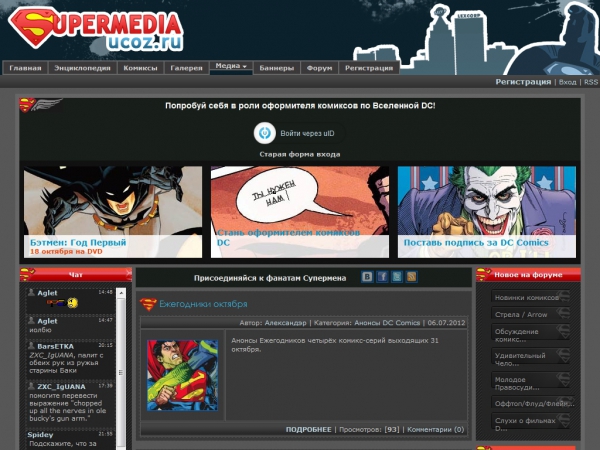Screen dimensions: 600x450
Task: Click the VKontakte social icon
Action: click(367, 277)
